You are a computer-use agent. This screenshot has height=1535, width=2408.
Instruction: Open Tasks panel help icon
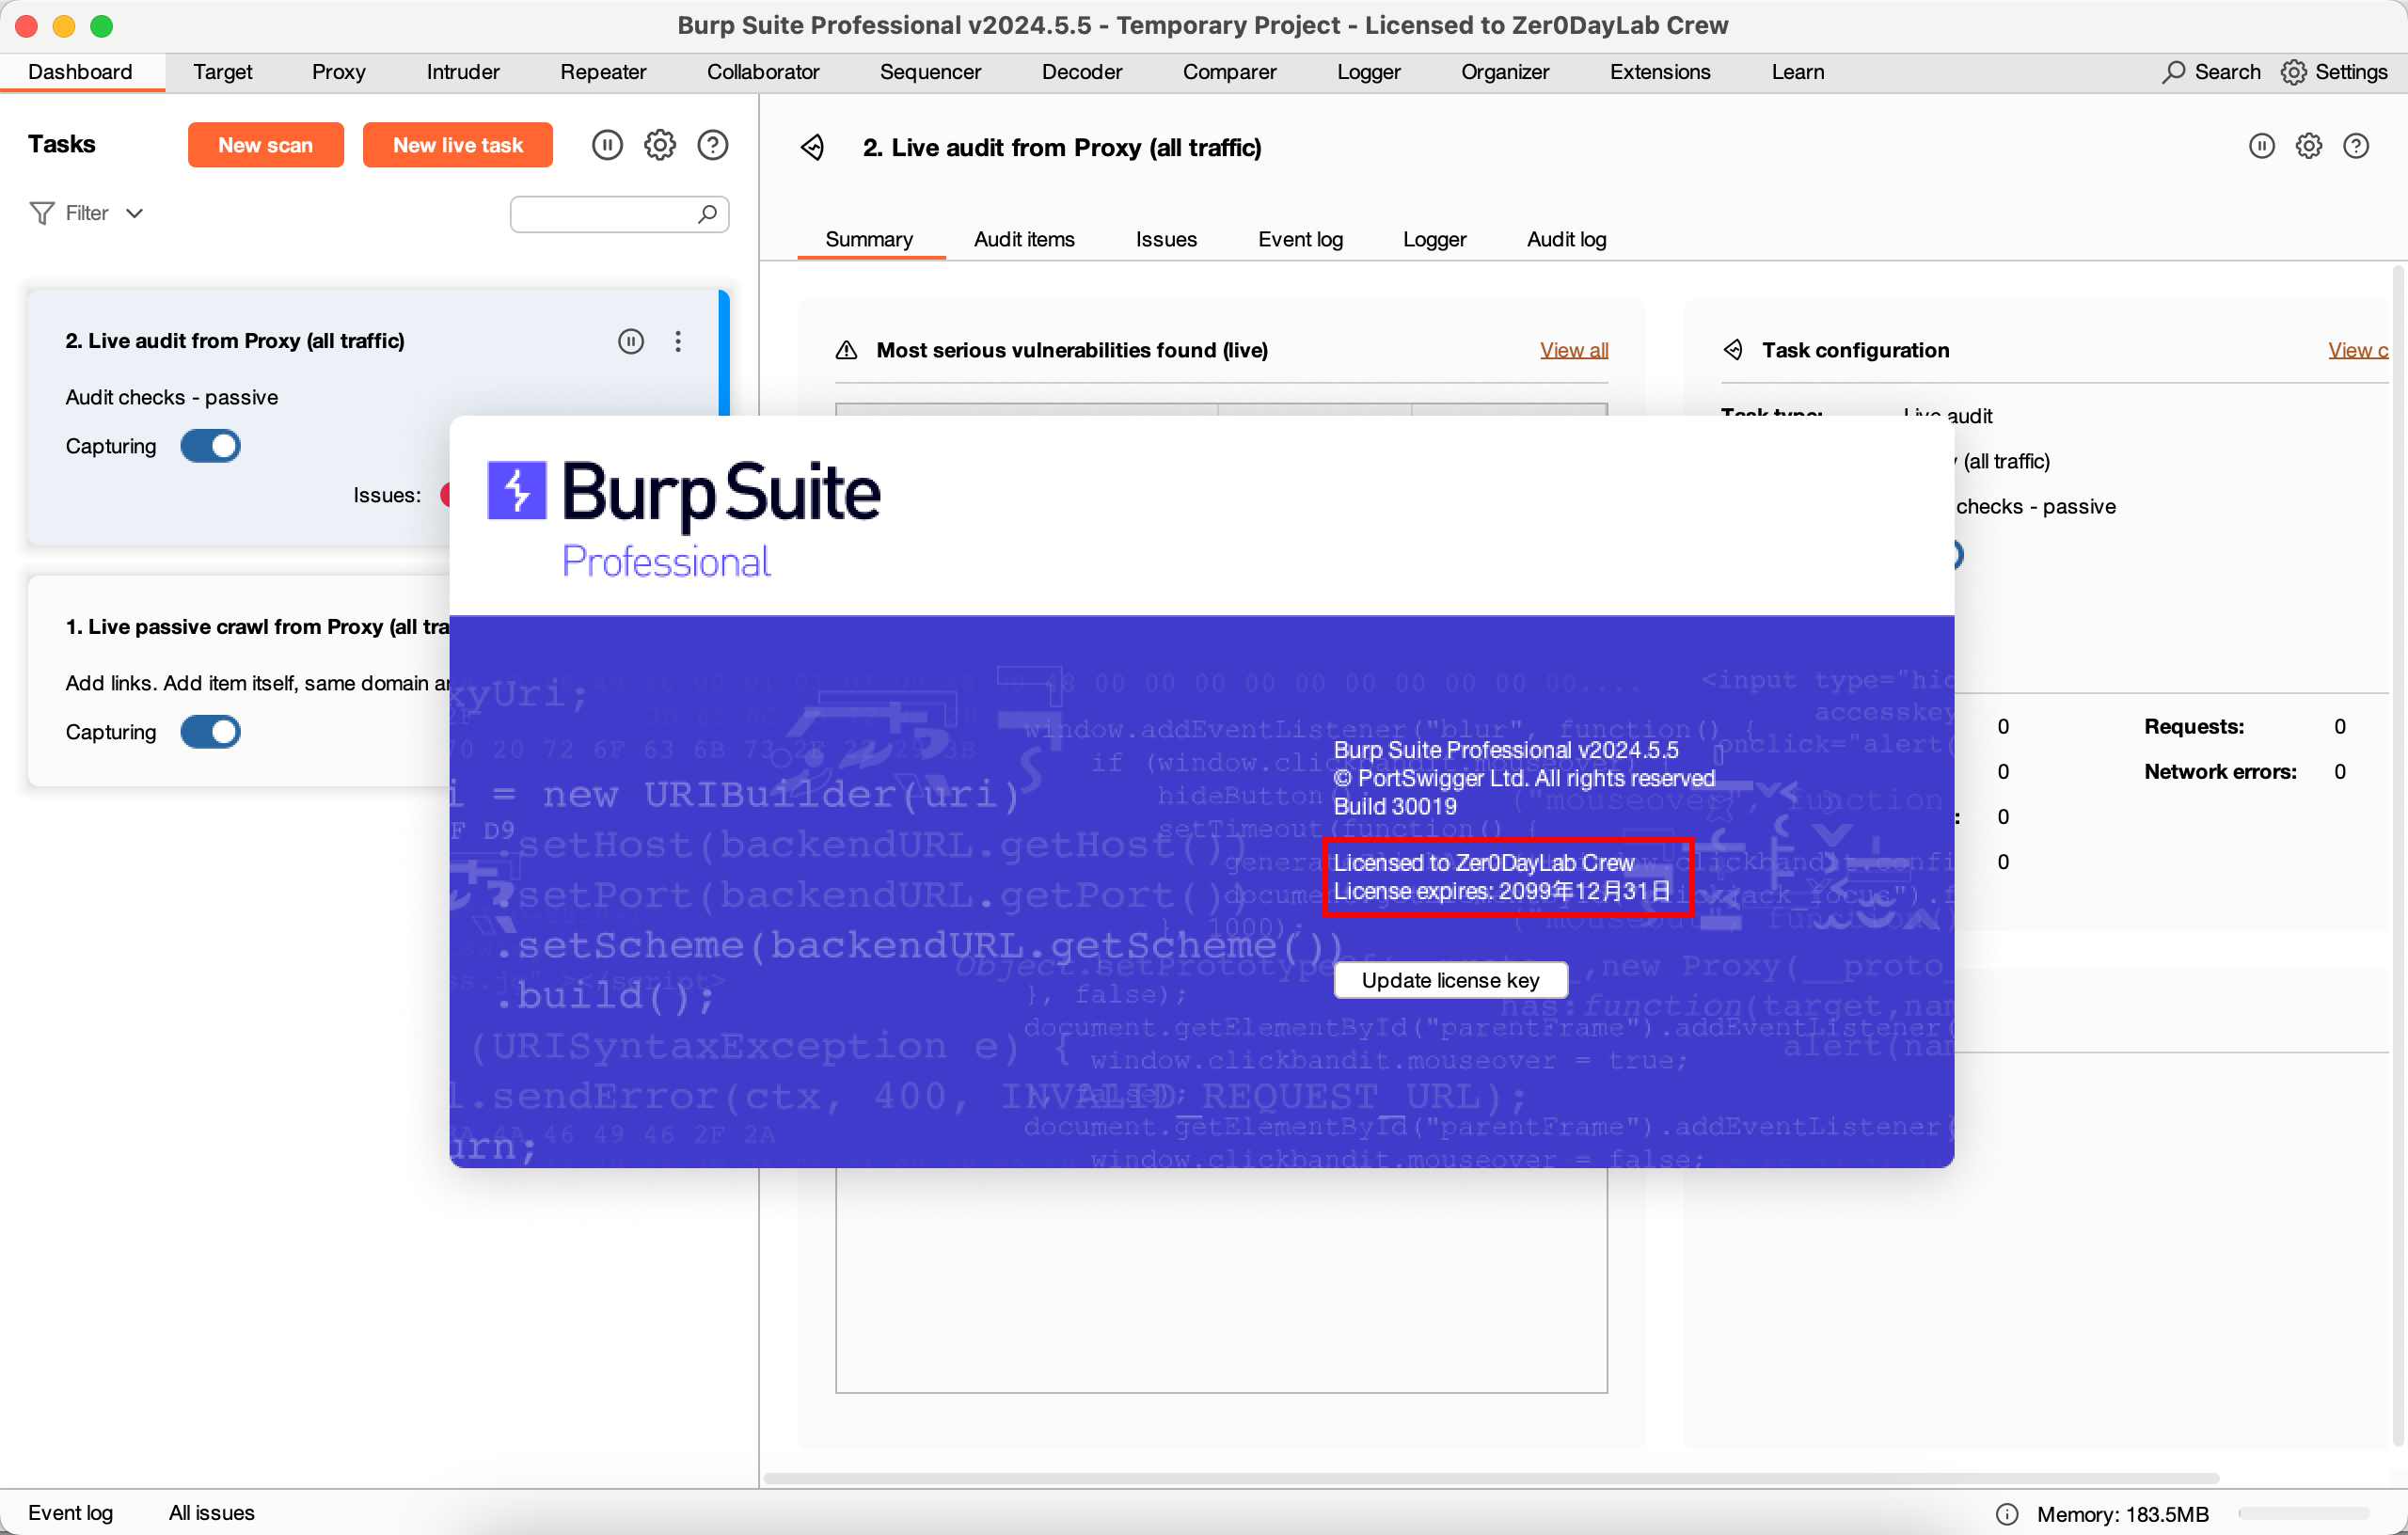point(713,145)
